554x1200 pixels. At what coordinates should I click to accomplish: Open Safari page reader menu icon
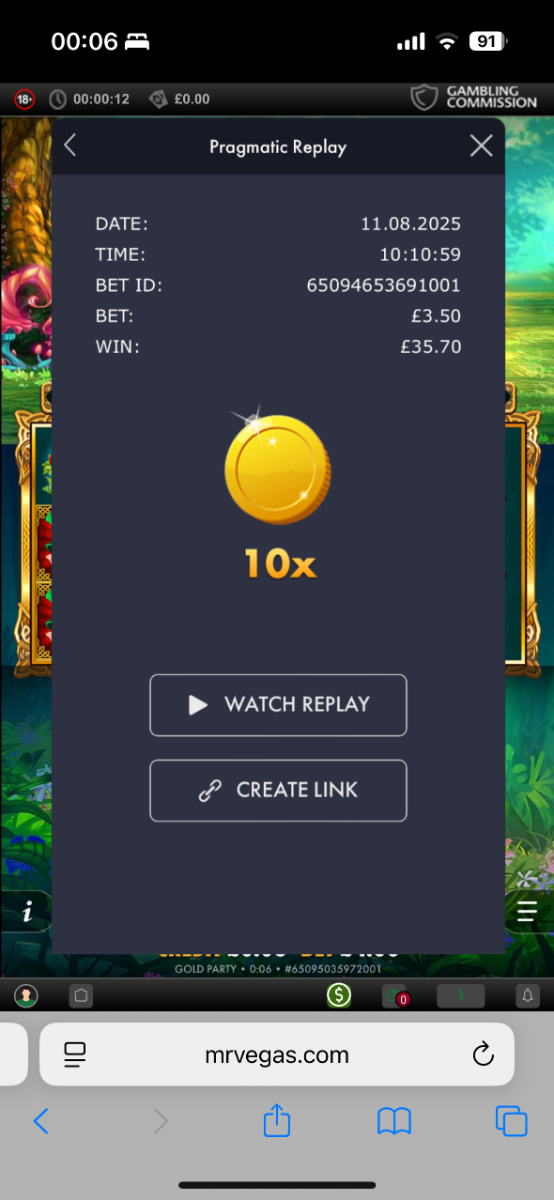(x=75, y=1054)
